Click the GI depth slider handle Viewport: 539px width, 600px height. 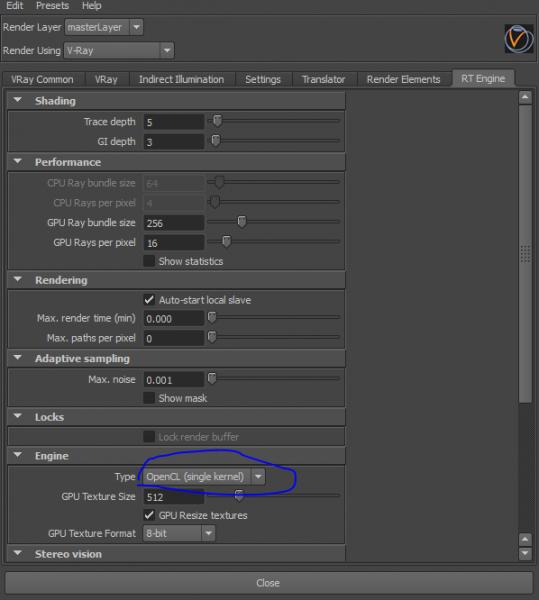216,140
